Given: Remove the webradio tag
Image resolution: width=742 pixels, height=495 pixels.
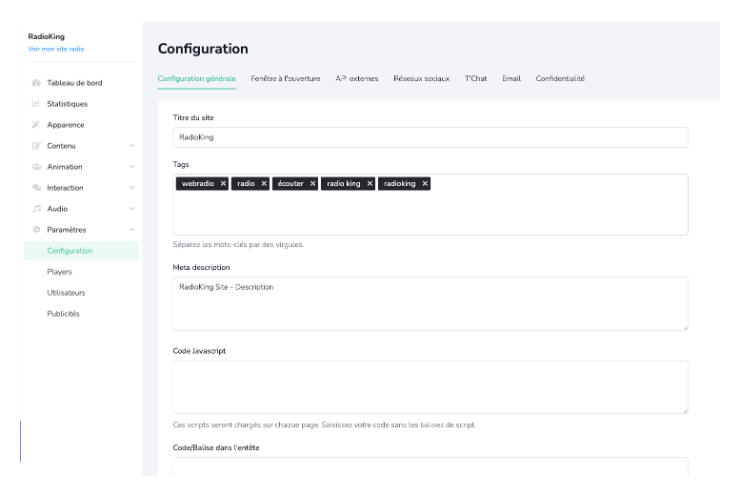Looking at the screenshot, I should pos(223,184).
